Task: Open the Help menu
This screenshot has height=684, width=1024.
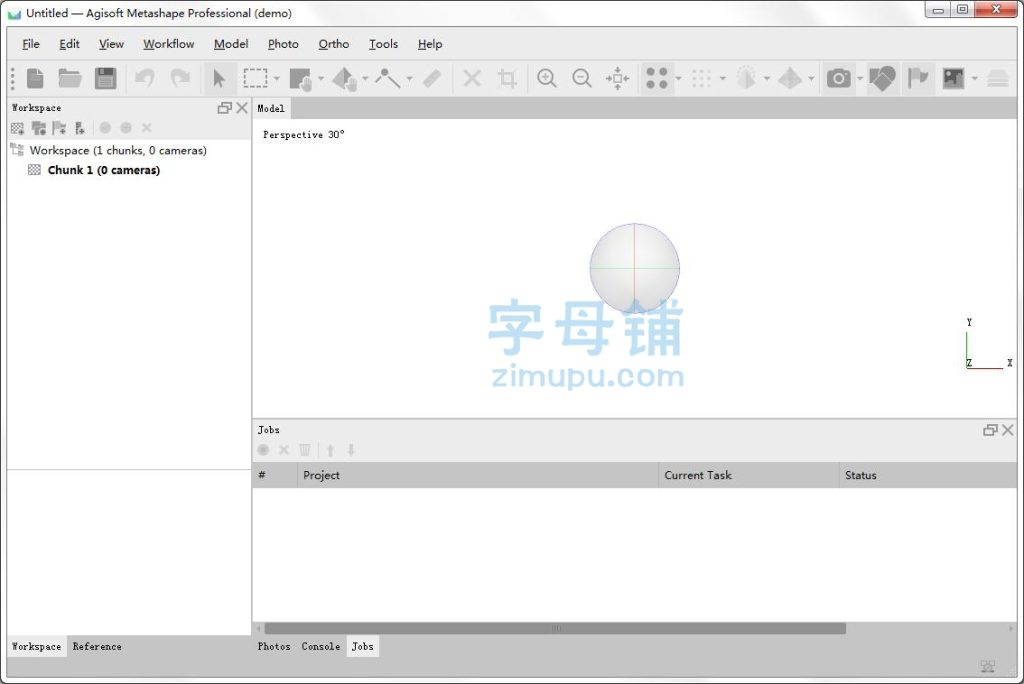Action: click(x=430, y=44)
